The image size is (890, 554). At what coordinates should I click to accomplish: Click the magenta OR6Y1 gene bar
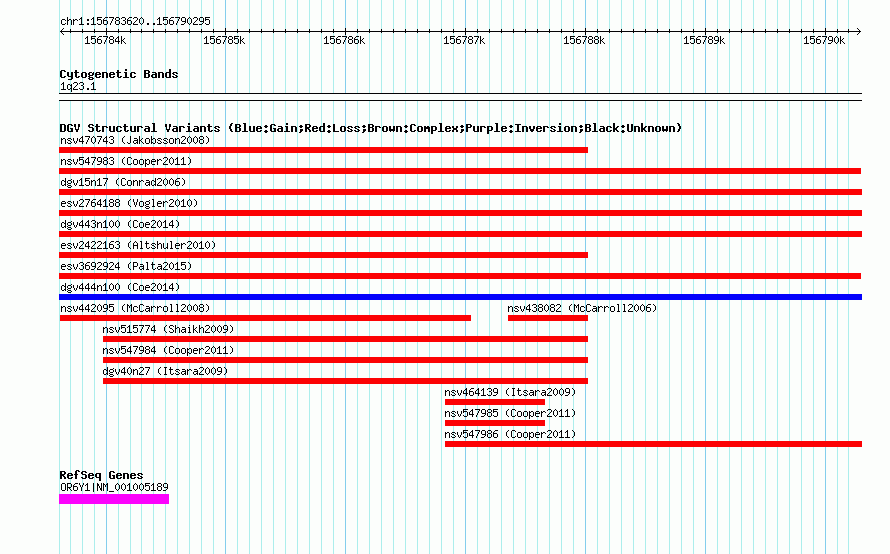coord(114,499)
